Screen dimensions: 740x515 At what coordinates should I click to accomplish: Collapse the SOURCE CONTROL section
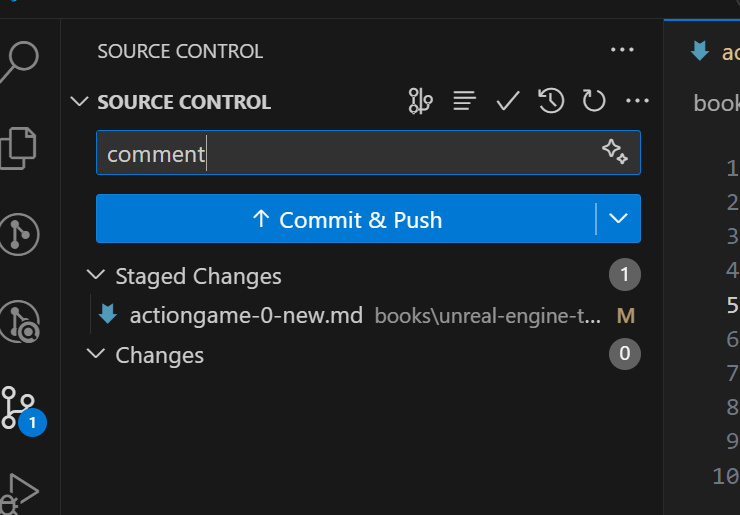[x=79, y=101]
